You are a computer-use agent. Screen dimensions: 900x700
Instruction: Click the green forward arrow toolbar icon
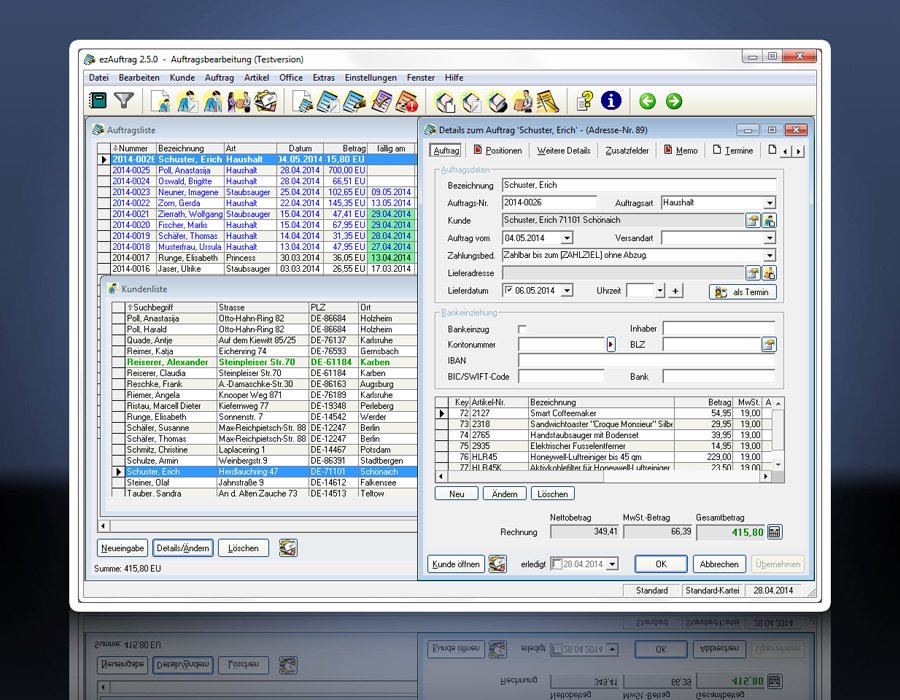pyautogui.click(x=674, y=101)
